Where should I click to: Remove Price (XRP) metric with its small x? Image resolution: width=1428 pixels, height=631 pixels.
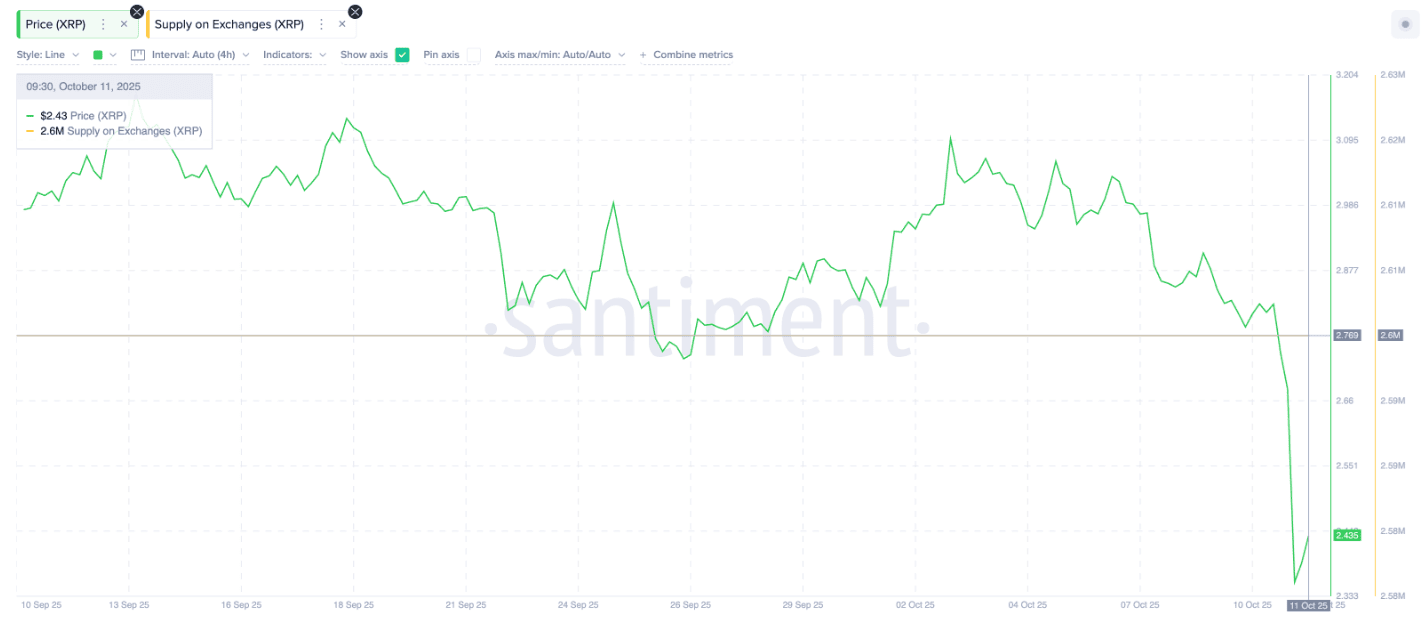click(124, 24)
